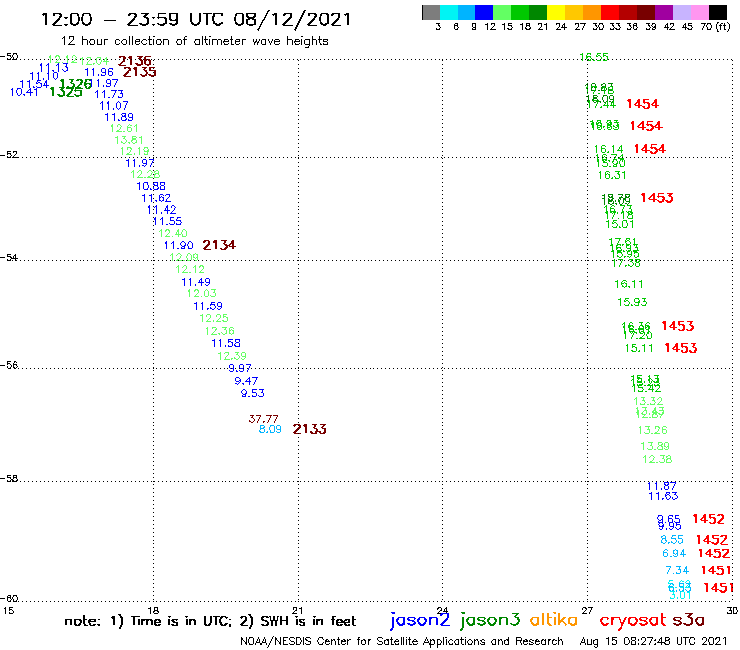Viewport: 740px width, 650px height.
Task: Click time stamp 1451 beside 7.34
Action: click(716, 570)
